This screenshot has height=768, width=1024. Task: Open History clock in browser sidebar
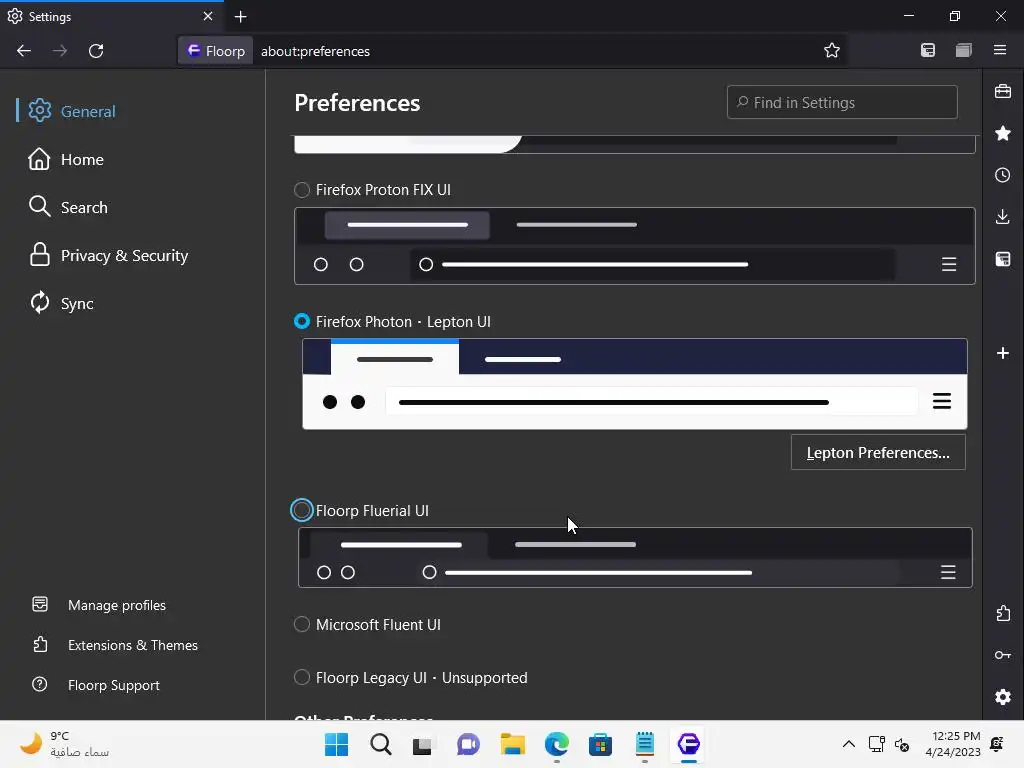pyautogui.click(x=1003, y=175)
